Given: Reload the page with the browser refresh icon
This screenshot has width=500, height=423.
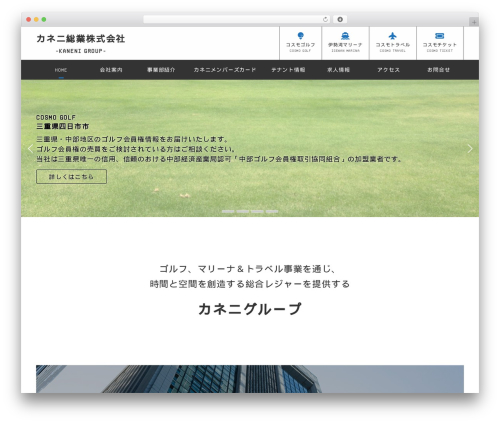Looking at the screenshot, I should [325, 19].
